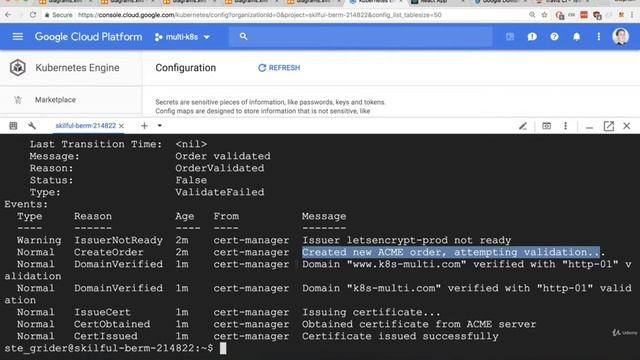640x360 pixels.
Task: Activate Cloud Shell icon in top bar
Action: tap(510, 37)
